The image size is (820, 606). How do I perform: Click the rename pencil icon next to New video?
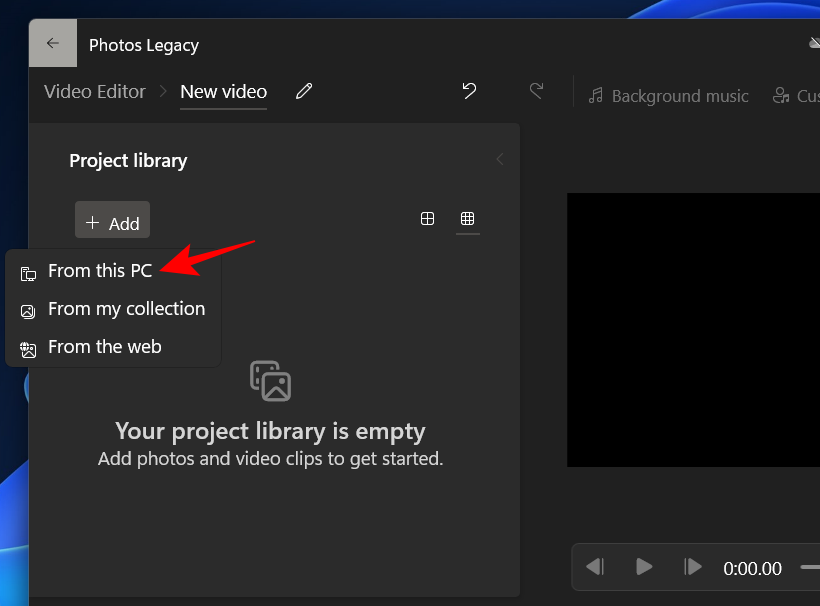[304, 91]
